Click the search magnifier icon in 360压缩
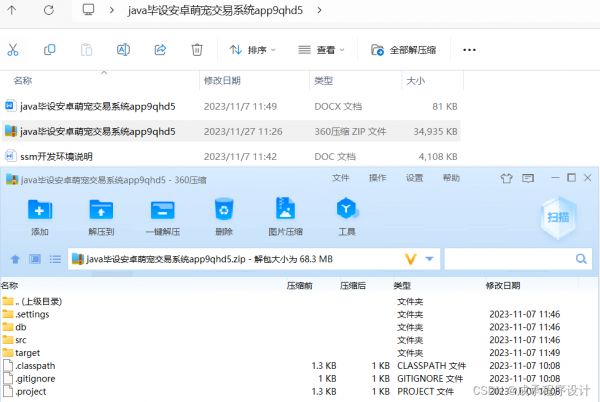600x402 pixels. pos(581,259)
